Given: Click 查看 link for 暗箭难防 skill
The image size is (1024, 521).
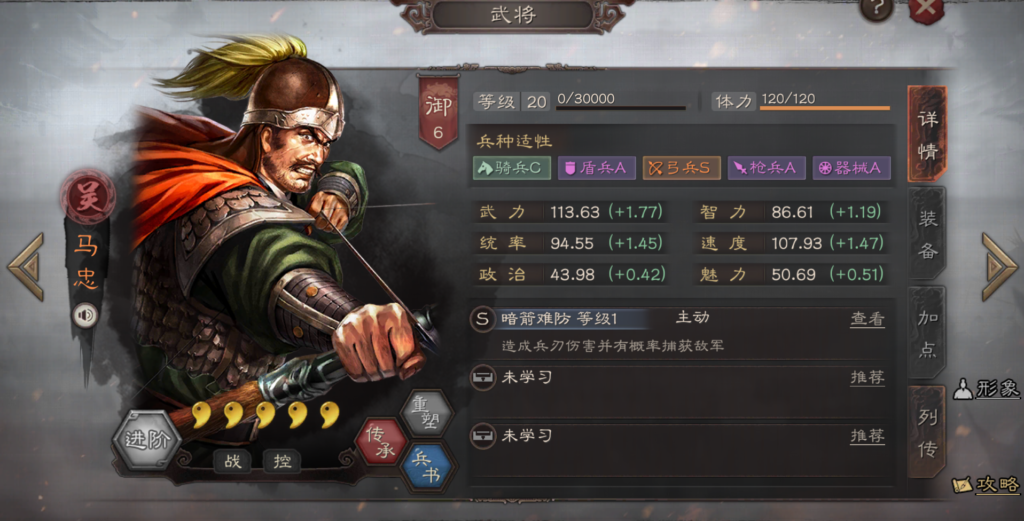Looking at the screenshot, I should click(x=867, y=319).
